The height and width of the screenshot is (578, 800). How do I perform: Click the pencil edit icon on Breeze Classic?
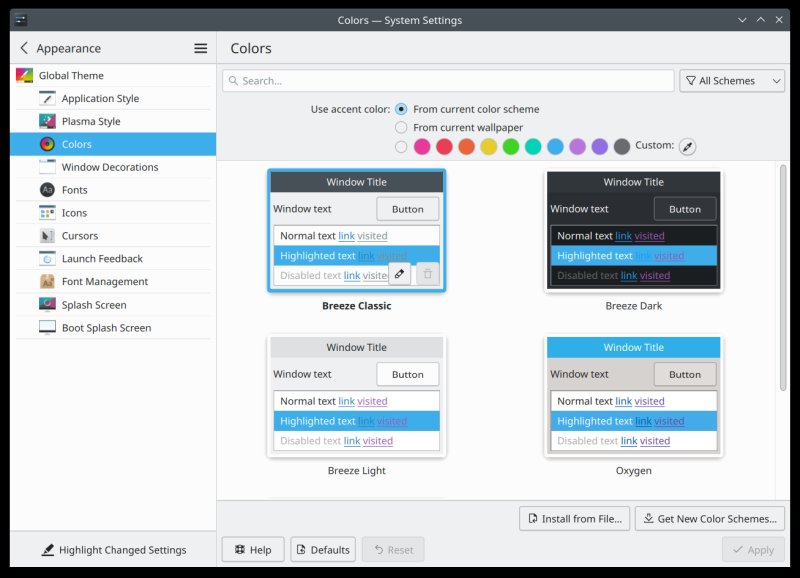tap(400, 273)
